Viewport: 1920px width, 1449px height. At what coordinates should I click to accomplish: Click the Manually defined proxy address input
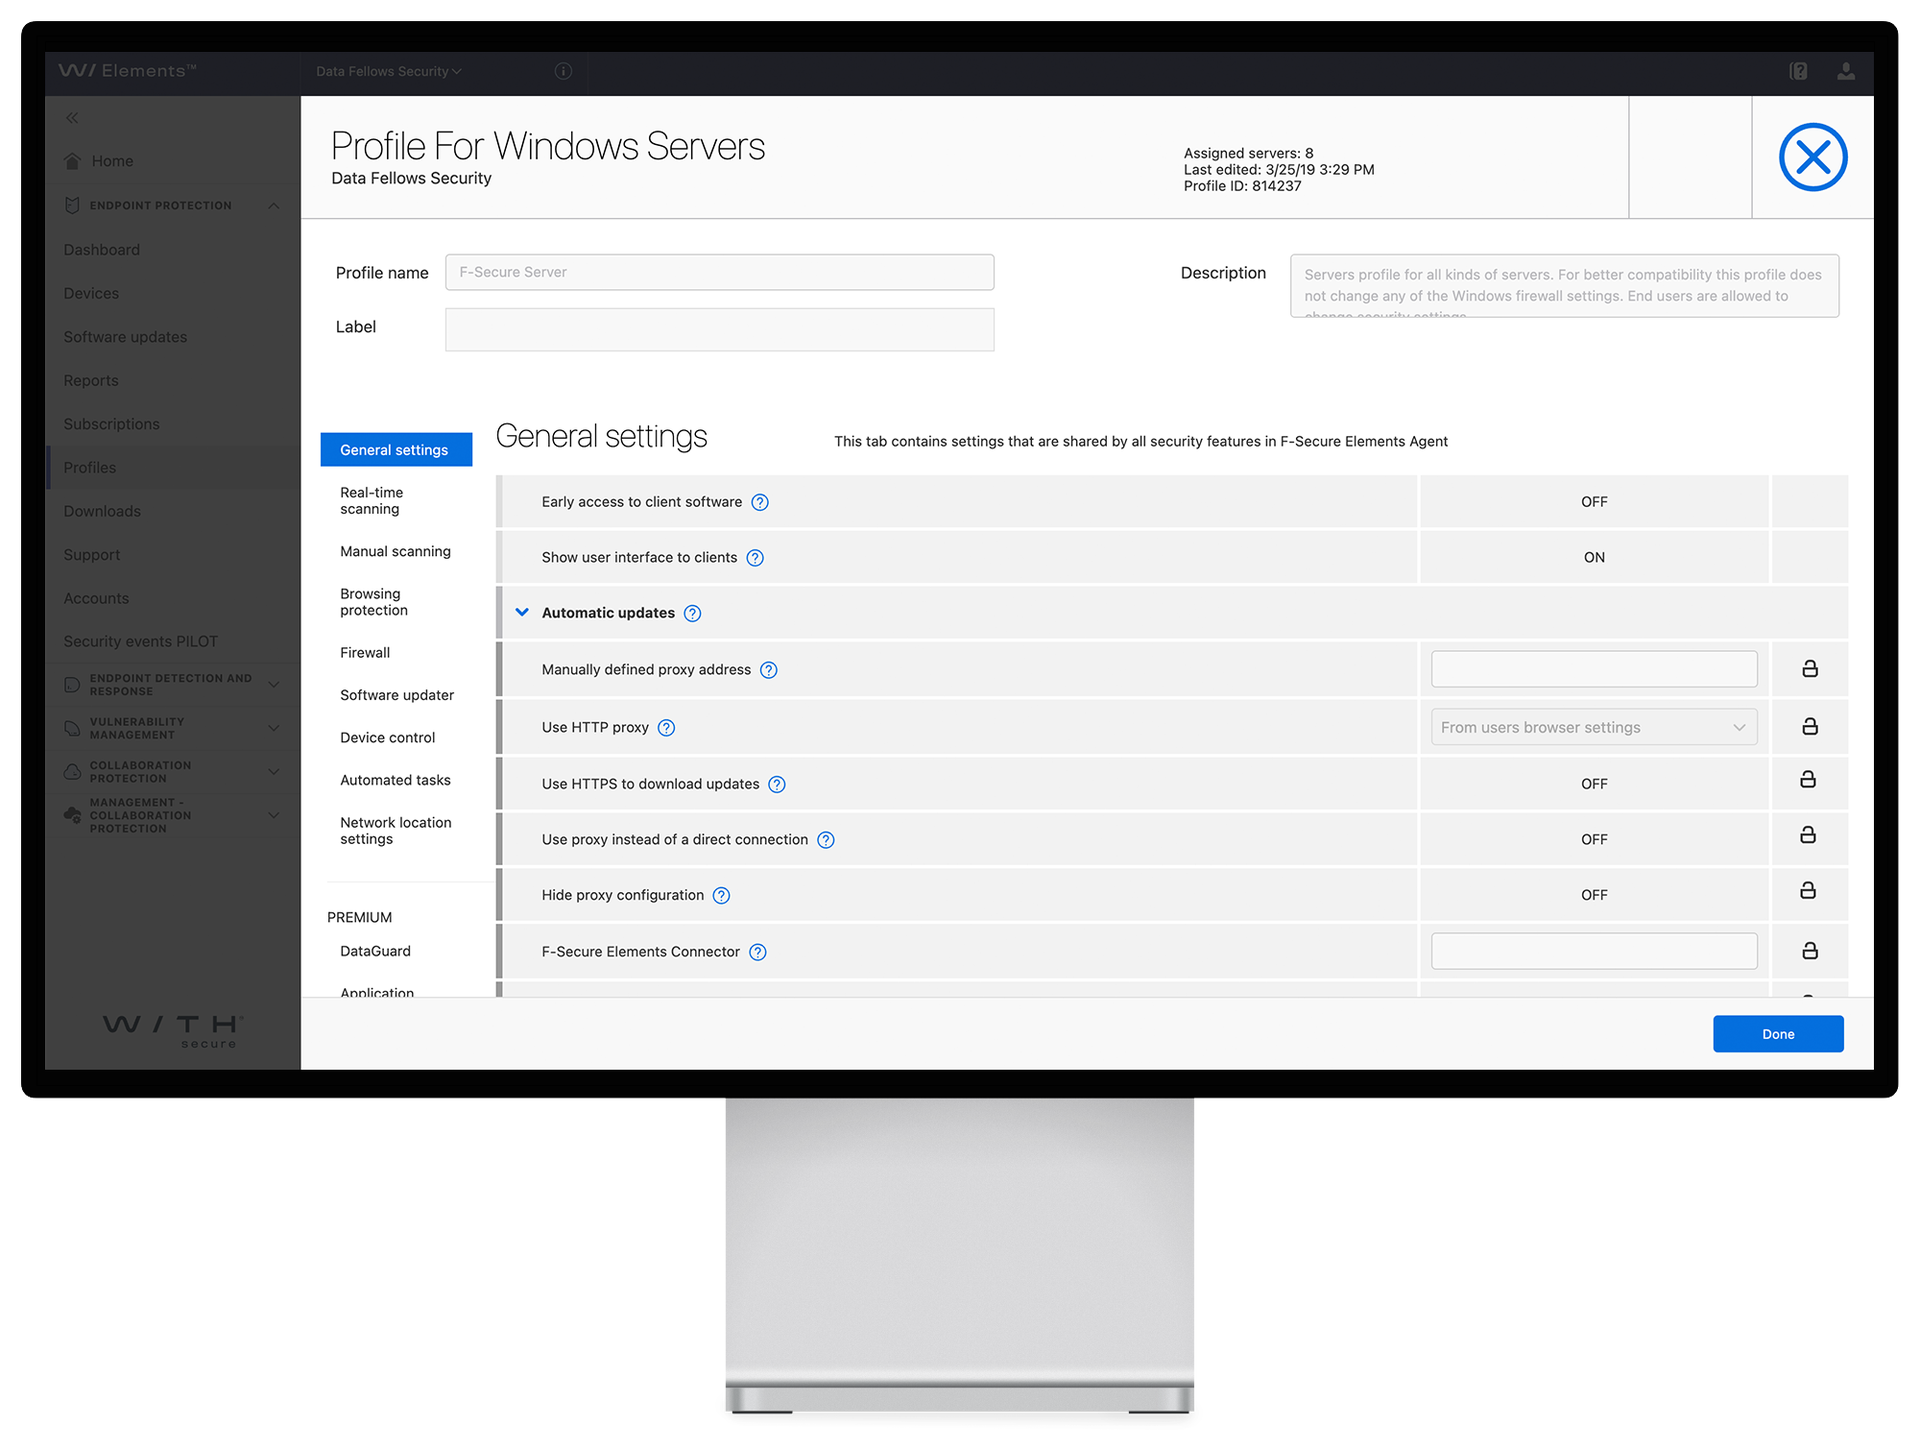(1594, 669)
